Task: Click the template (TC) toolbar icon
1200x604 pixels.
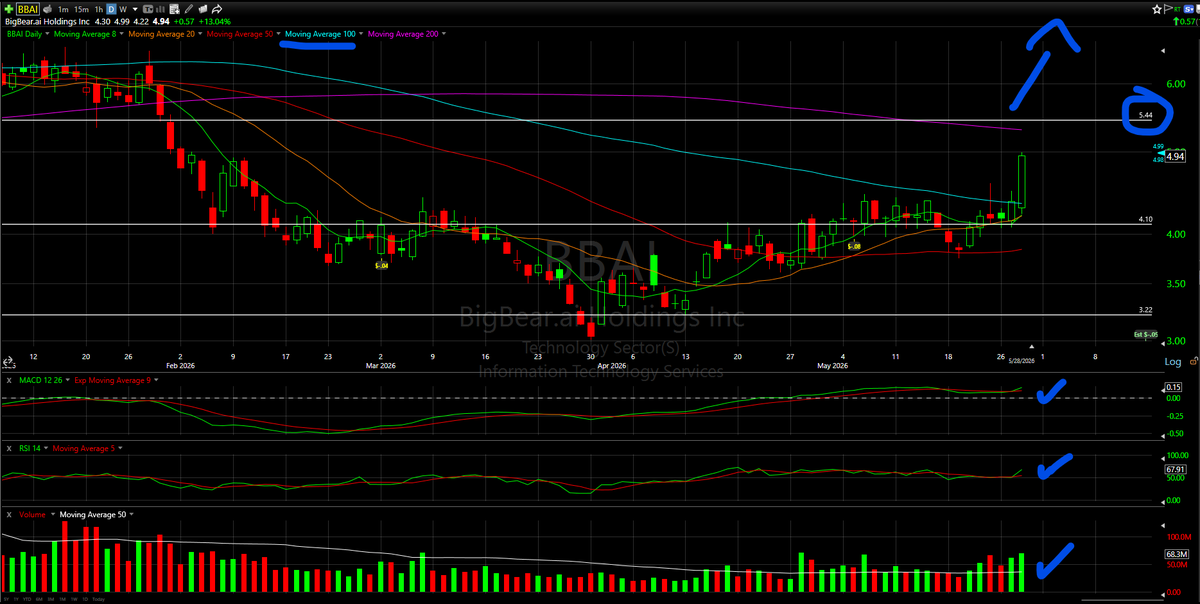Action: tap(148, 9)
